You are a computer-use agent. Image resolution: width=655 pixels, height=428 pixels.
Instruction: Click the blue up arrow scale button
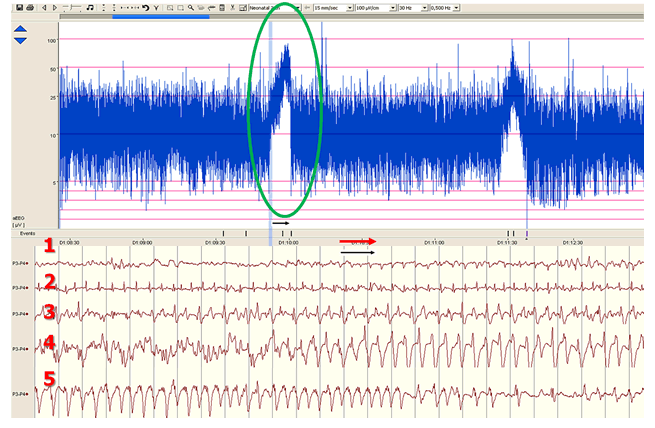(21, 30)
